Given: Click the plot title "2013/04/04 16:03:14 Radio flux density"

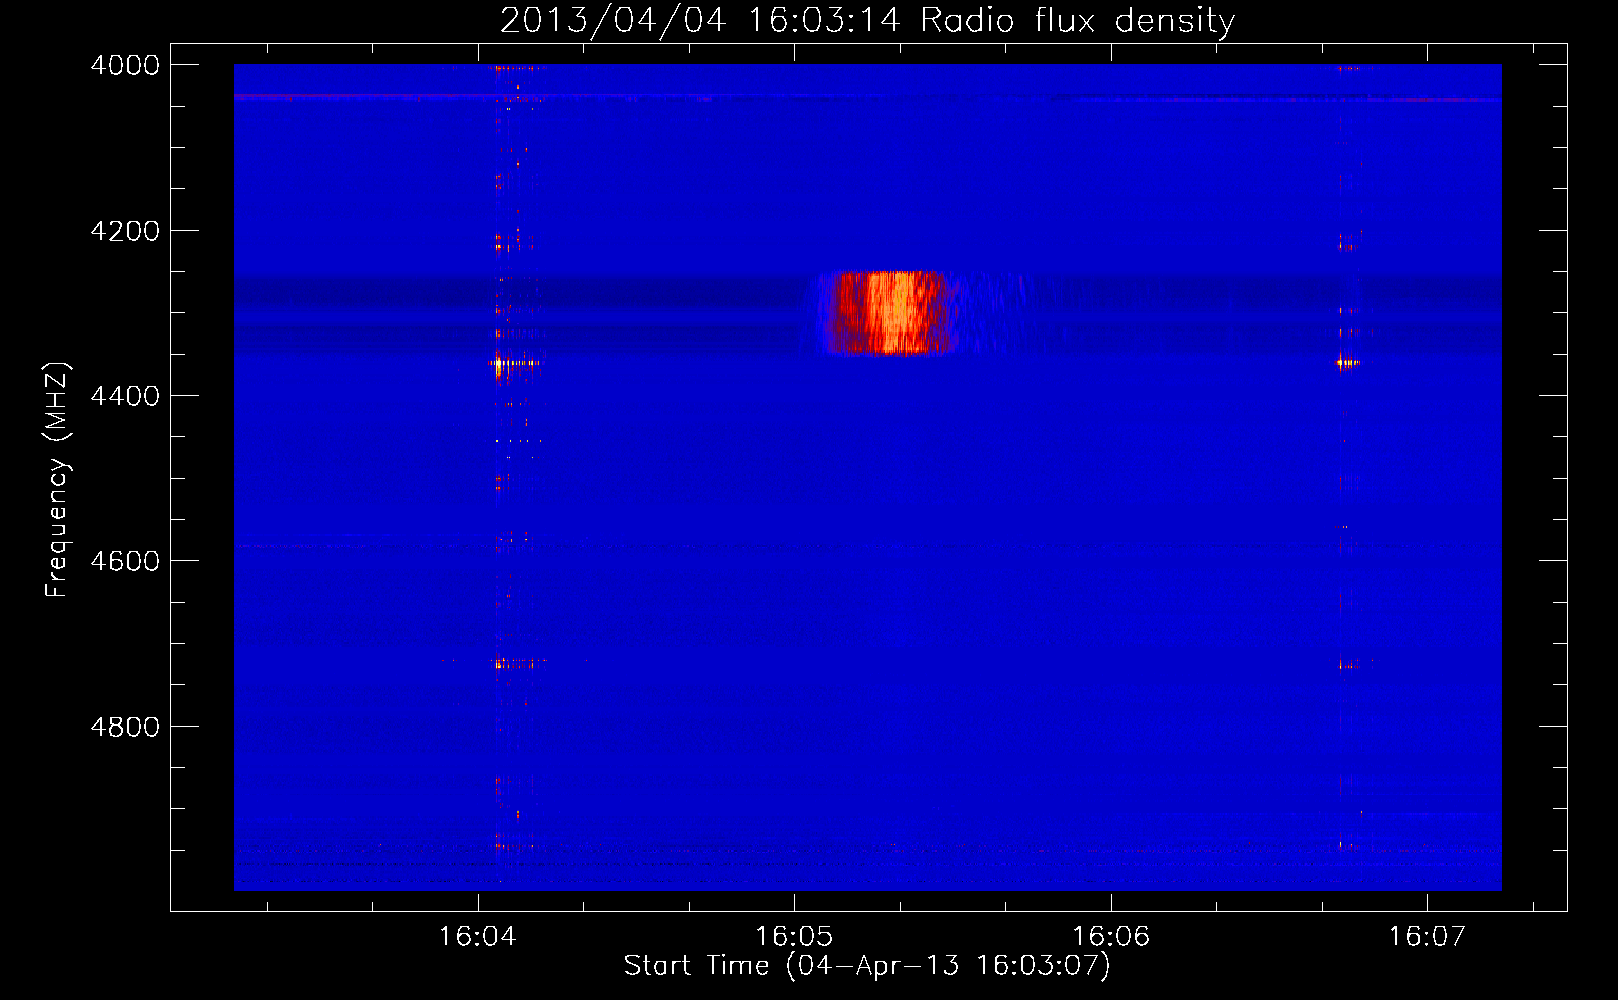Looking at the screenshot, I should pyautogui.click(x=867, y=20).
